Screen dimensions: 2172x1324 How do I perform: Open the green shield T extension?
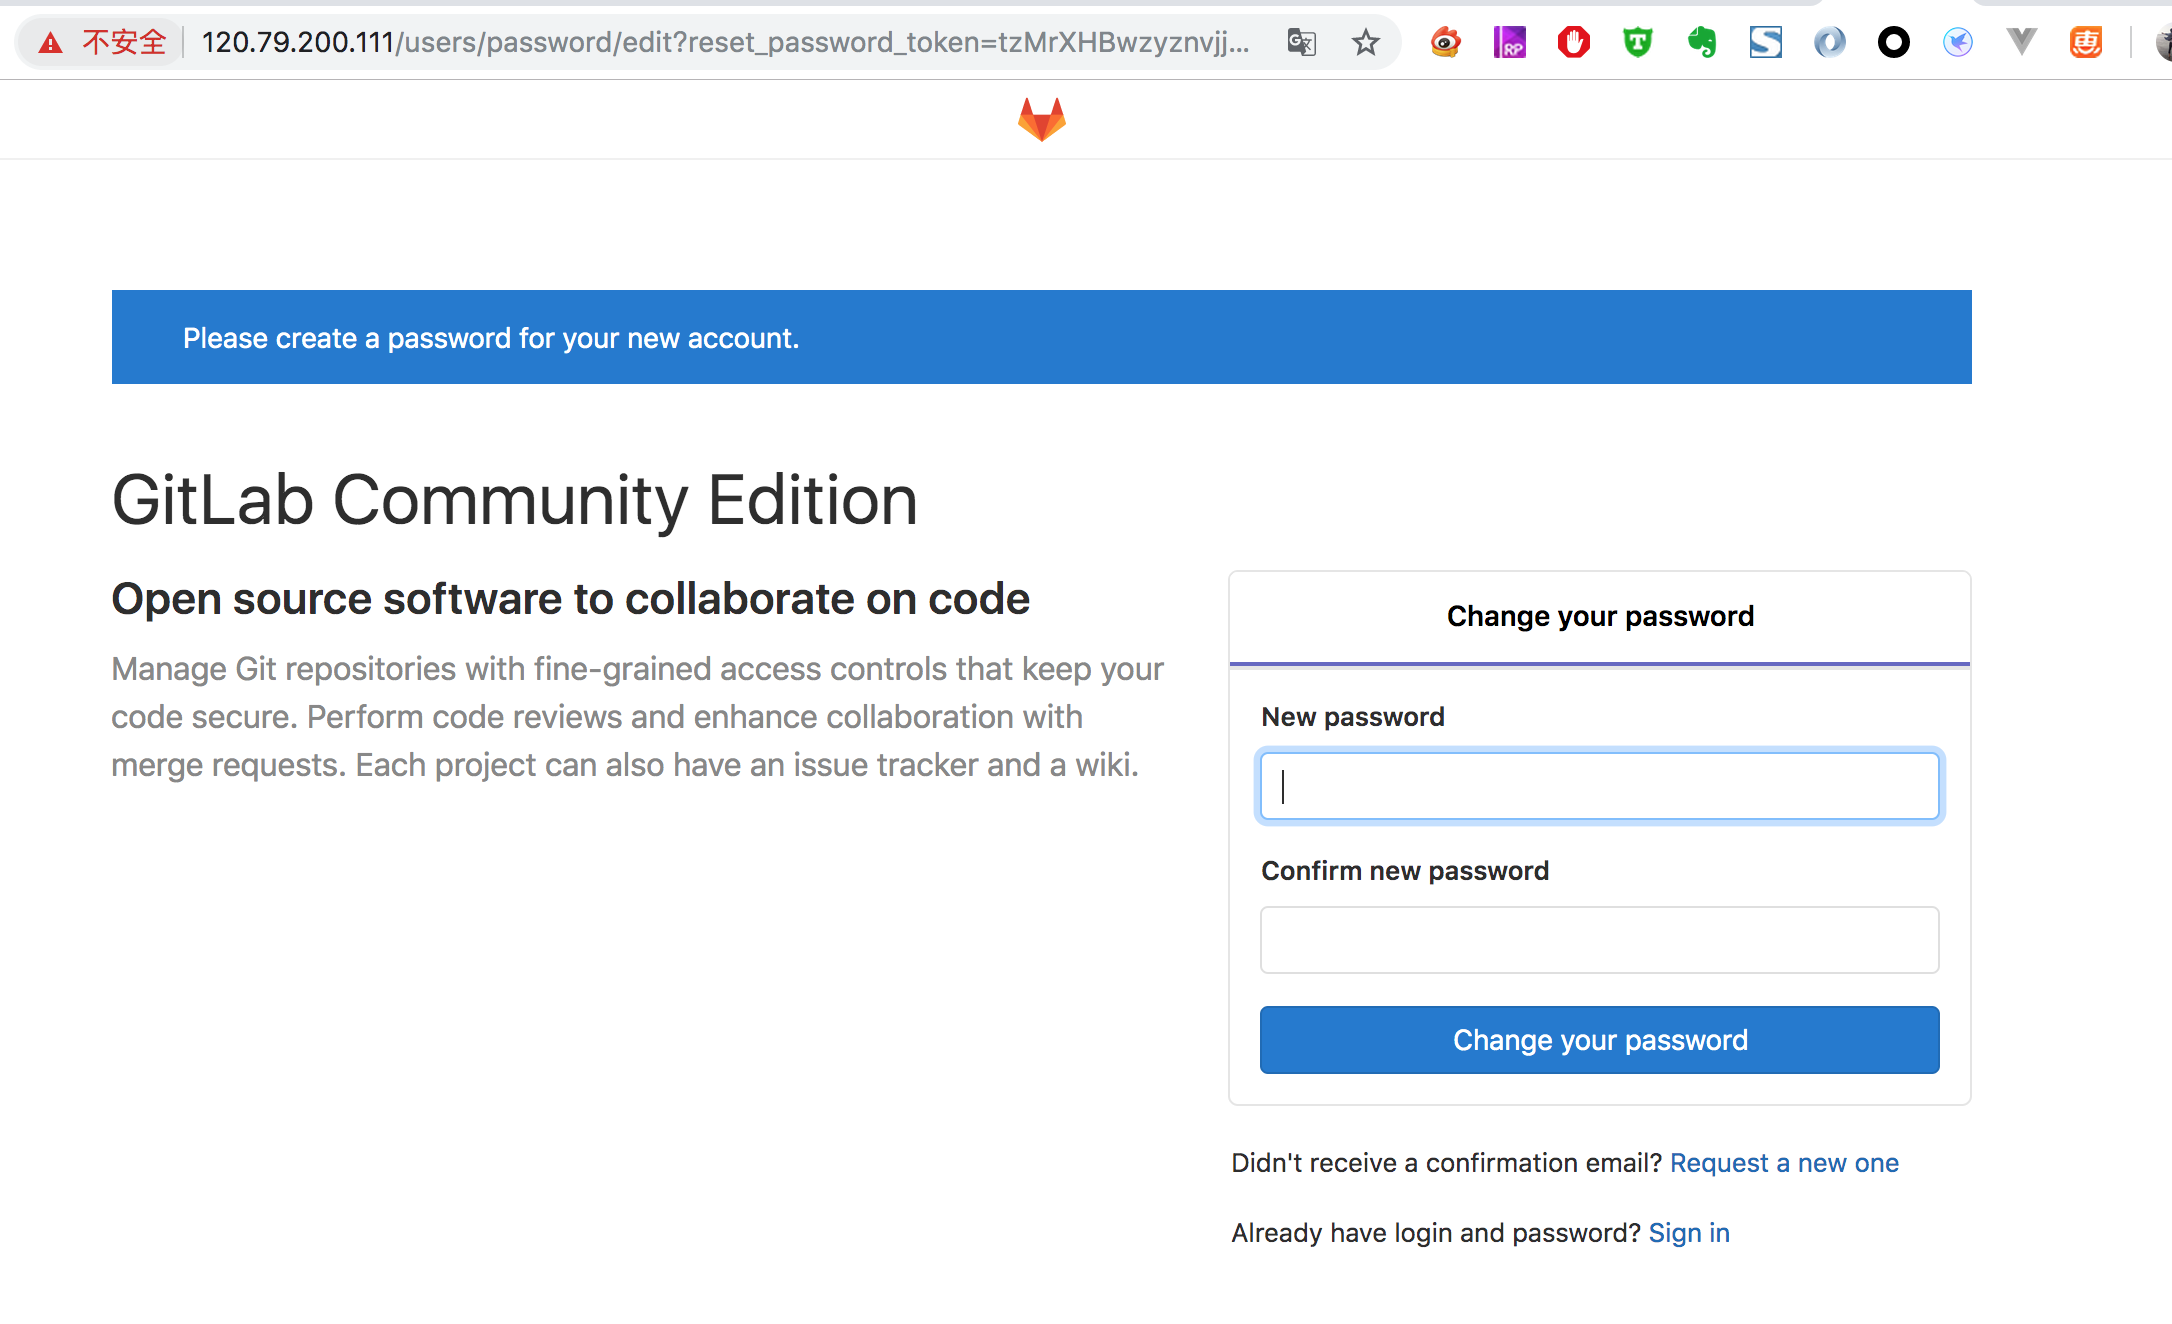click(x=1637, y=42)
